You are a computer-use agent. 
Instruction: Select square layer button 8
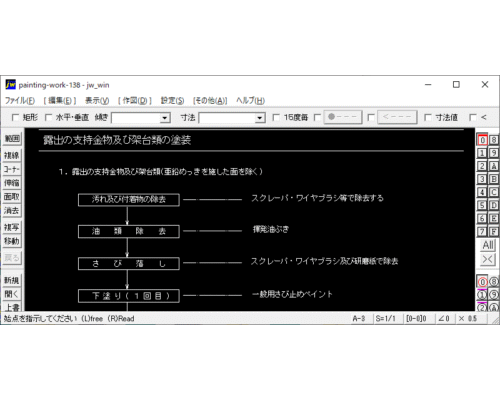pyautogui.click(x=494, y=140)
